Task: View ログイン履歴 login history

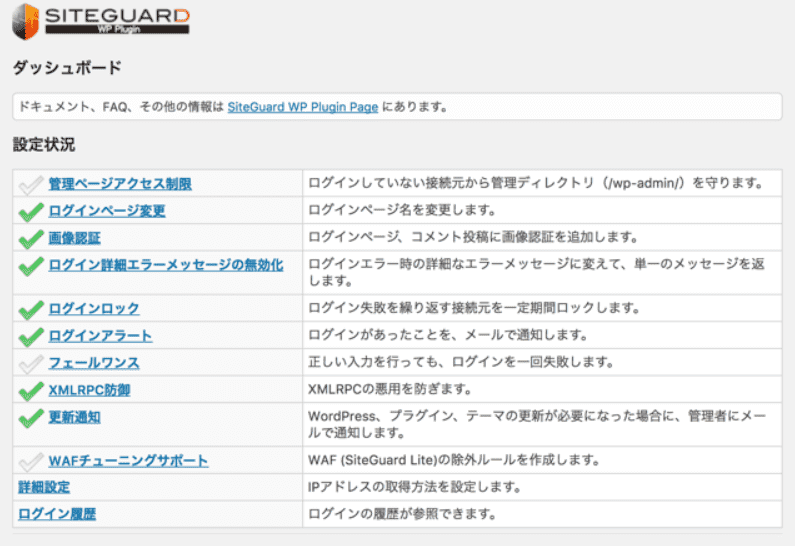Action: (x=57, y=514)
